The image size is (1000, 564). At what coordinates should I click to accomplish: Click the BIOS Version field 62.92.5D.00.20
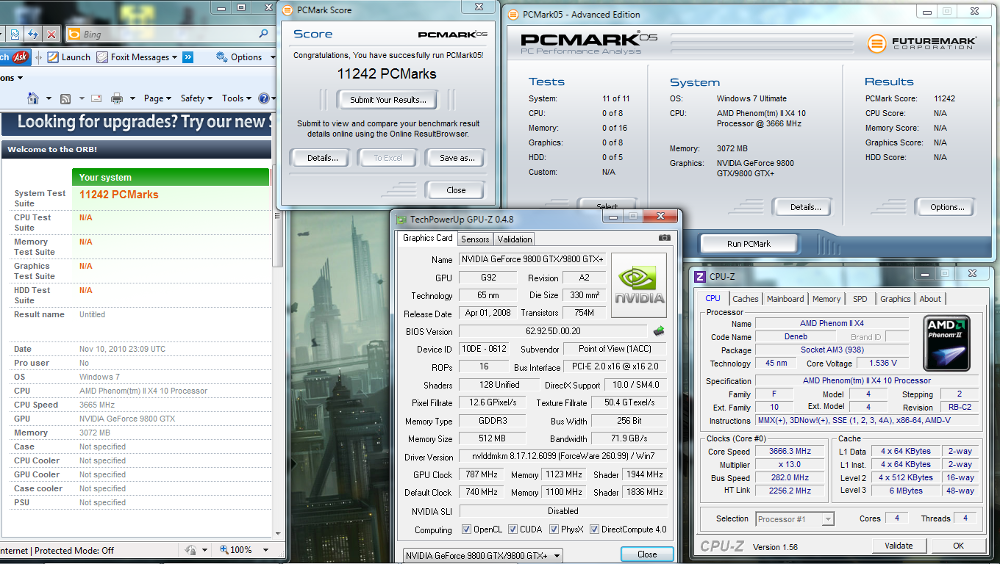(552, 331)
